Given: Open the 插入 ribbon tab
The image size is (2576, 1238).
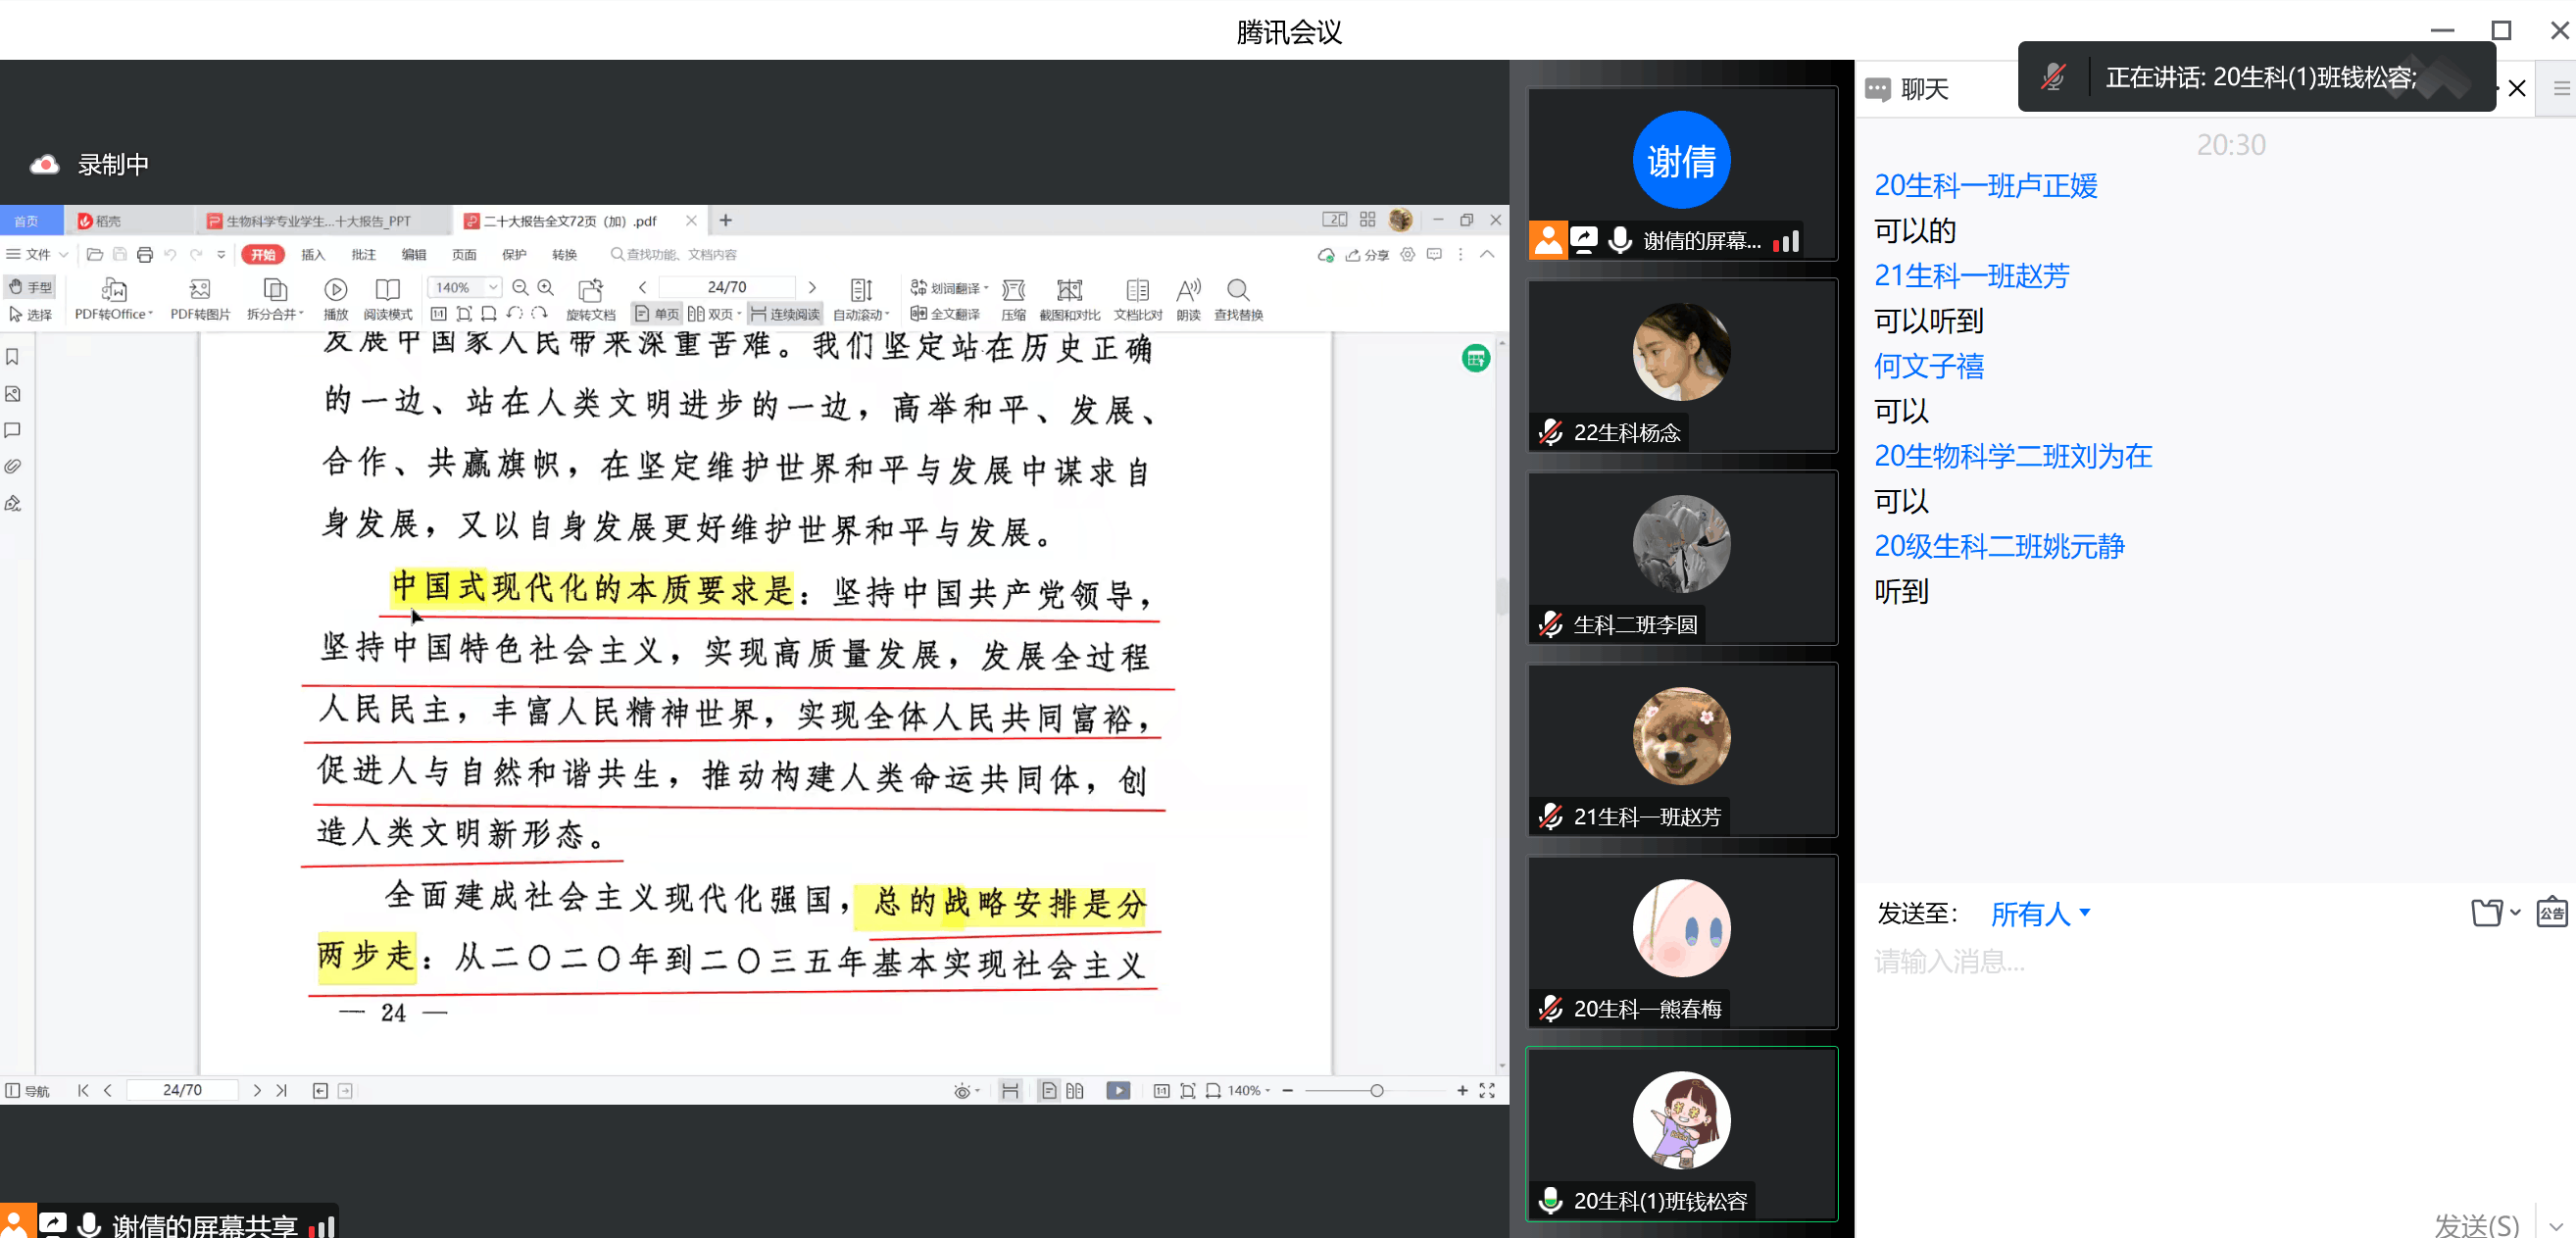Looking at the screenshot, I should pos(313,255).
